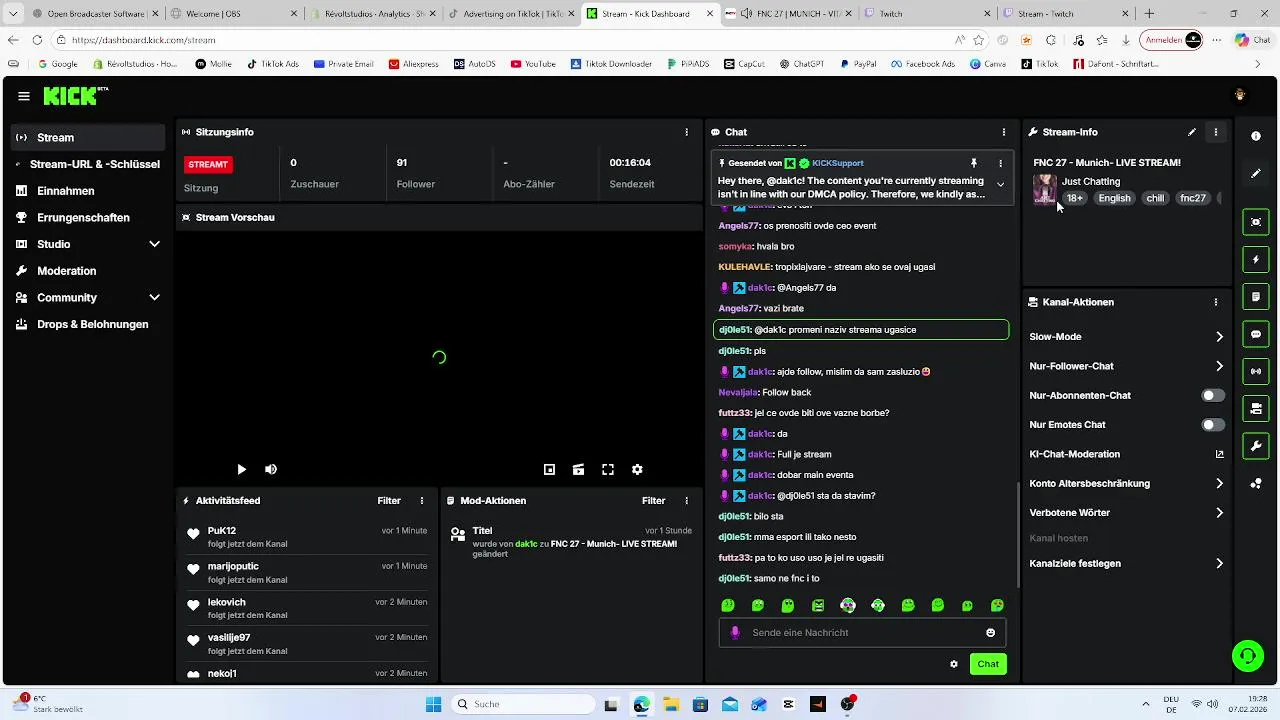Open picture-in-picture on the stream preview

(549, 469)
